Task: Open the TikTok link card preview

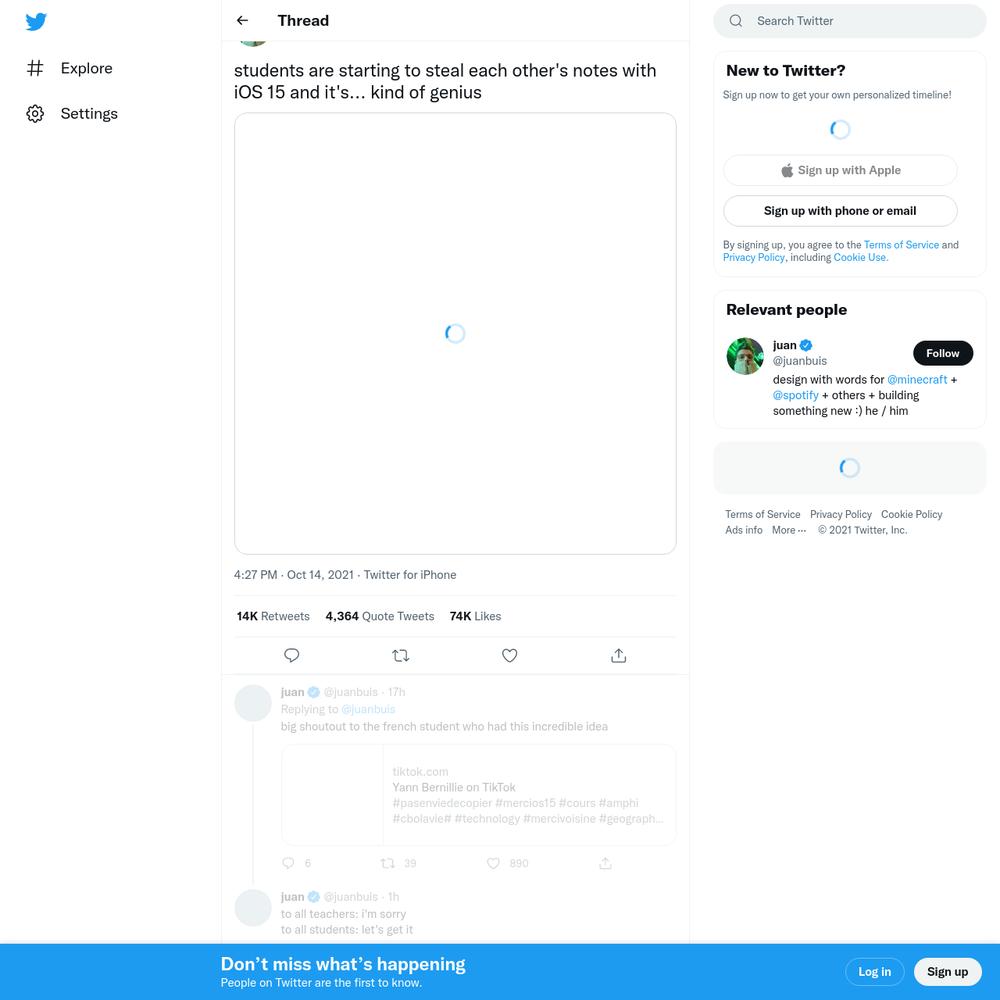Action: pos(478,795)
